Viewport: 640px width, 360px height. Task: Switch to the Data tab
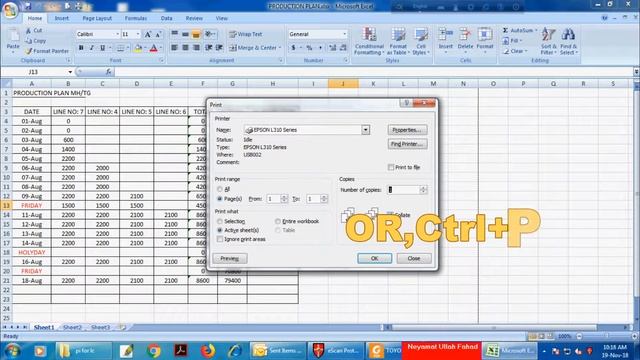tap(167, 18)
